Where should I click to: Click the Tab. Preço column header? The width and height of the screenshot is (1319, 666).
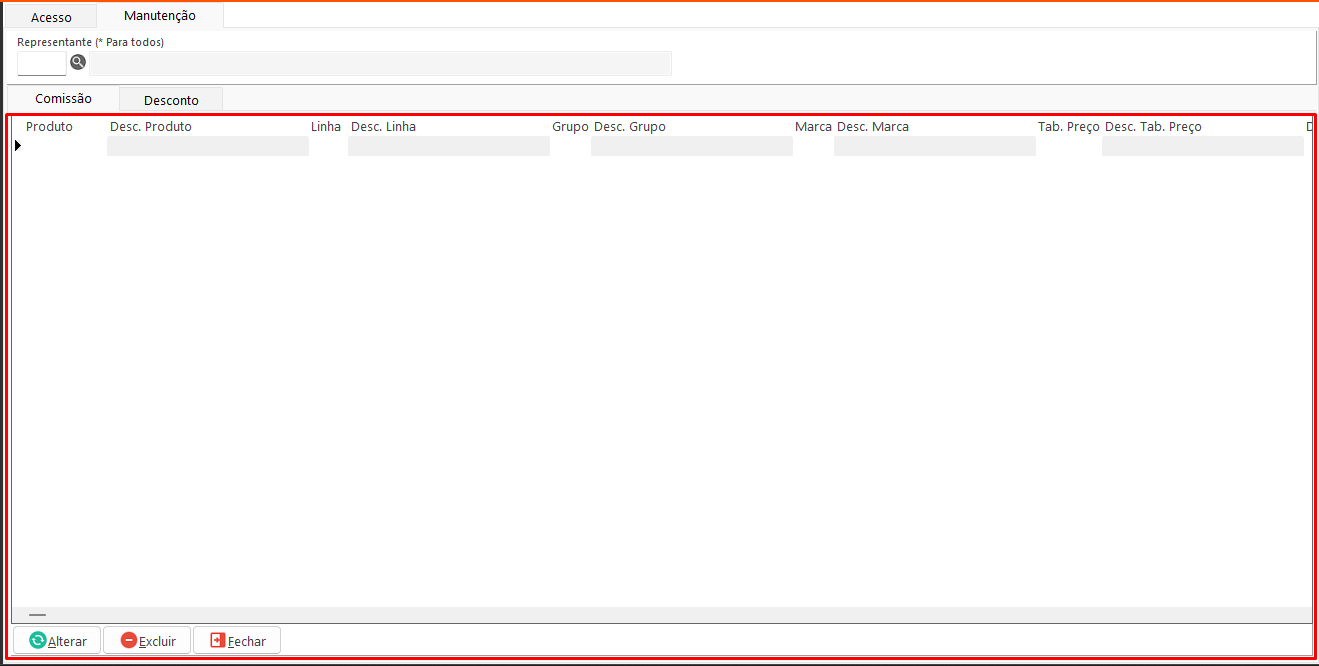point(1068,127)
